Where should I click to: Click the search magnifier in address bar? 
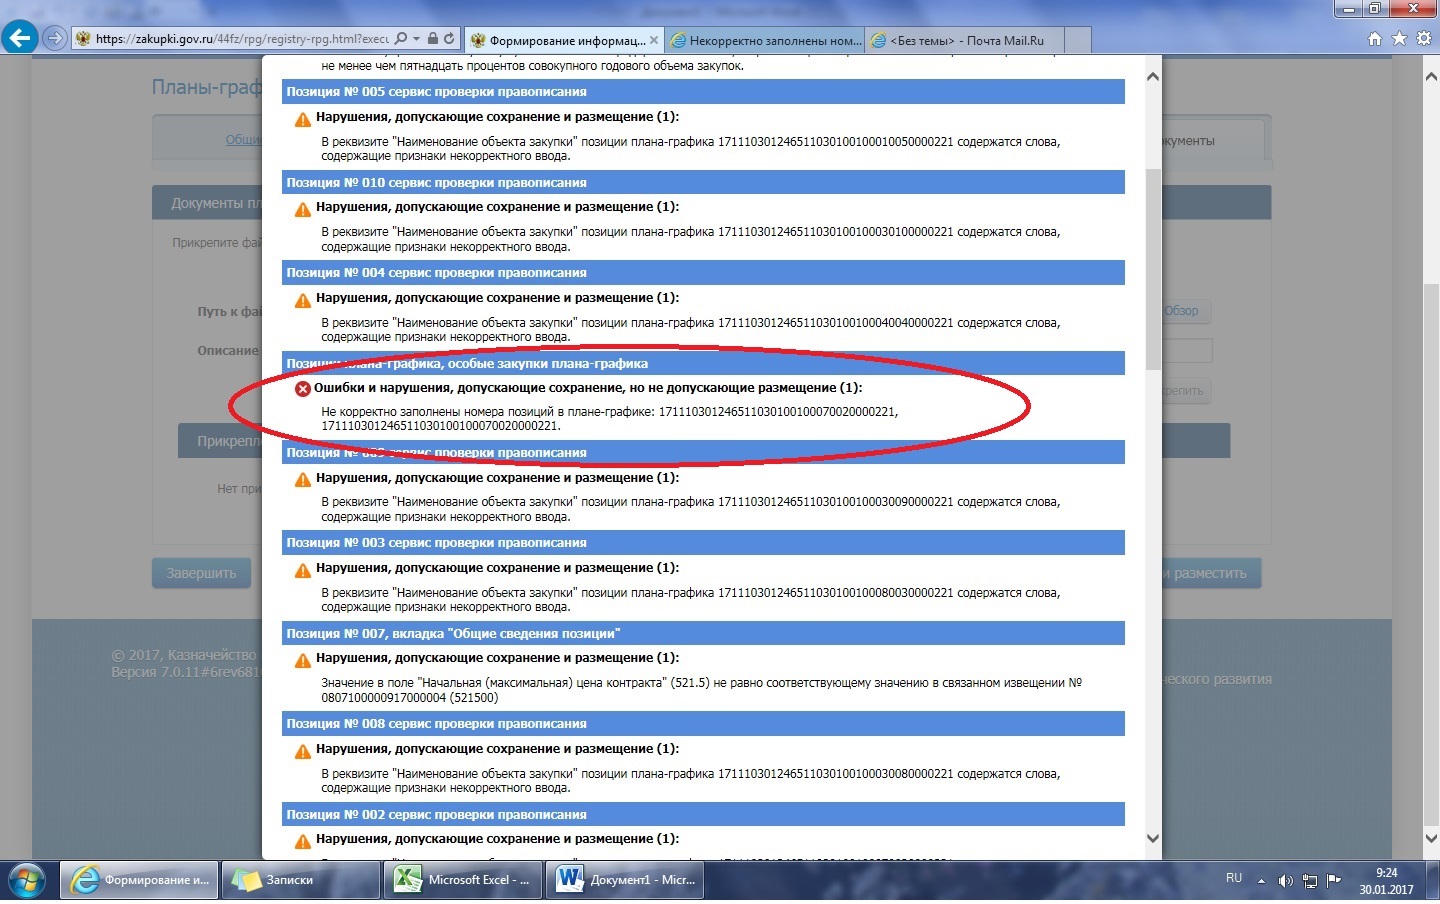(x=401, y=39)
